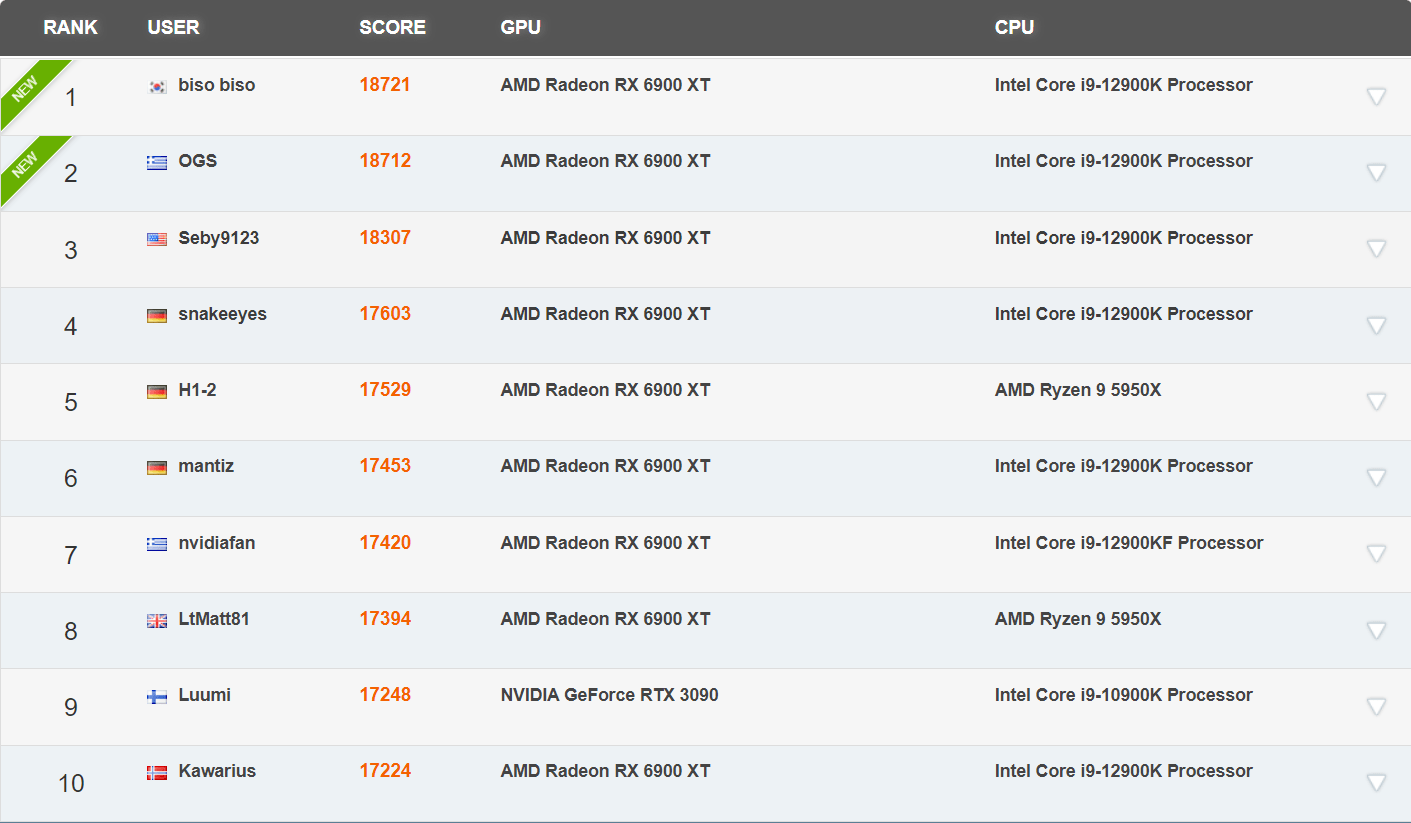The width and height of the screenshot is (1411, 823).
Task: Click the SCORE column header
Action: [x=392, y=27]
